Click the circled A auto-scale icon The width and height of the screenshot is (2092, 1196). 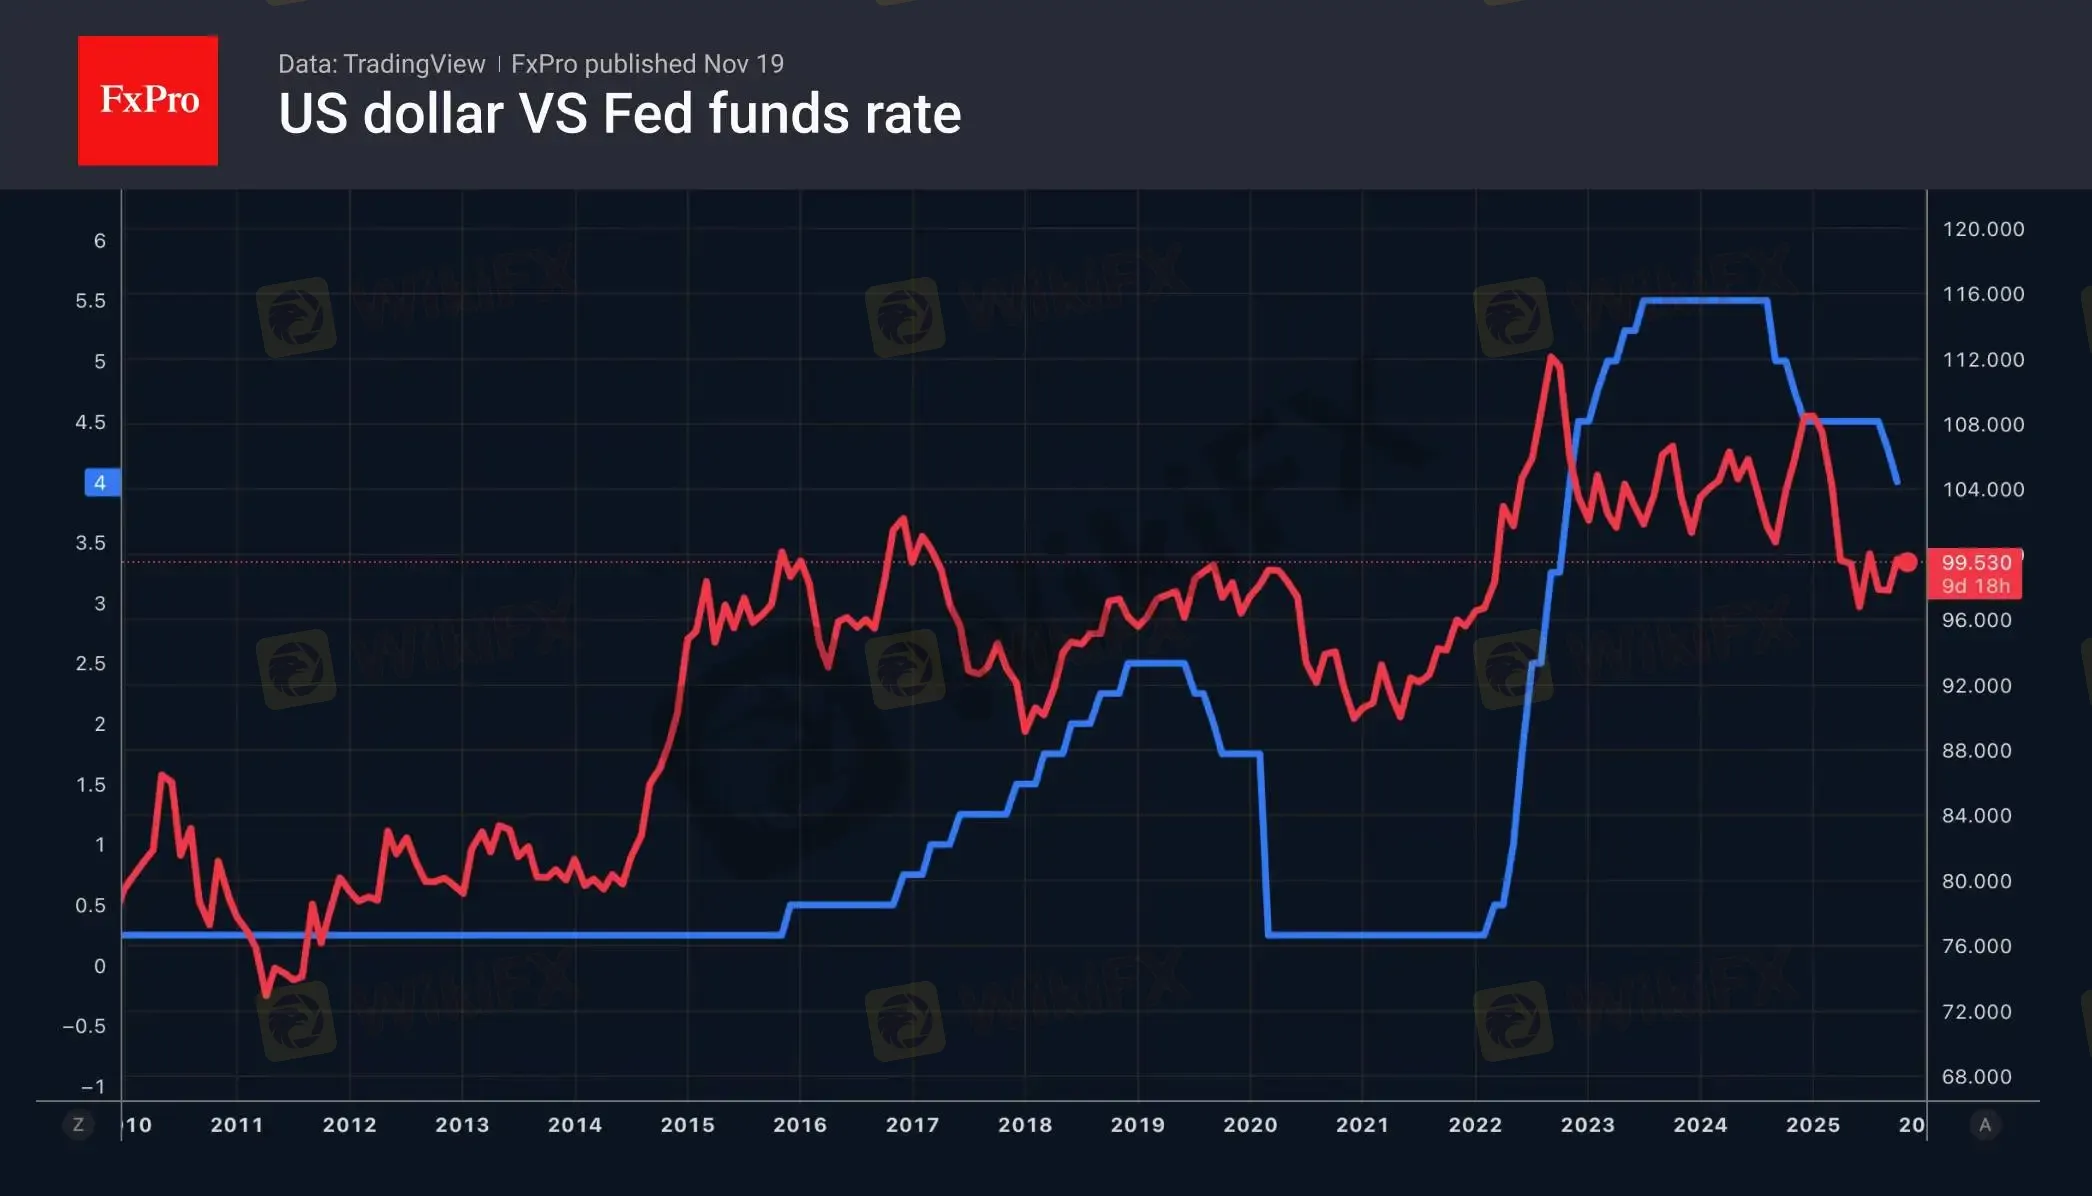(1985, 1125)
